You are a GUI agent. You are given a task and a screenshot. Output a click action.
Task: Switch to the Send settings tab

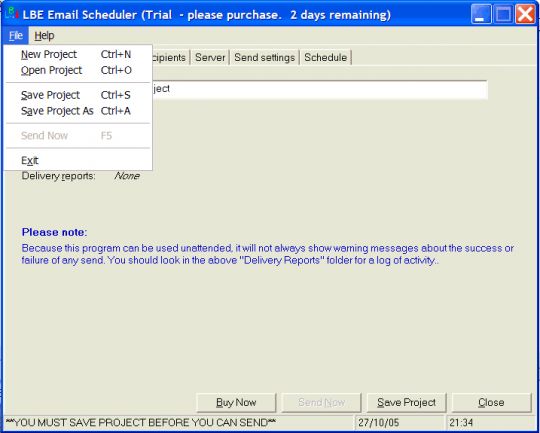tap(264, 58)
